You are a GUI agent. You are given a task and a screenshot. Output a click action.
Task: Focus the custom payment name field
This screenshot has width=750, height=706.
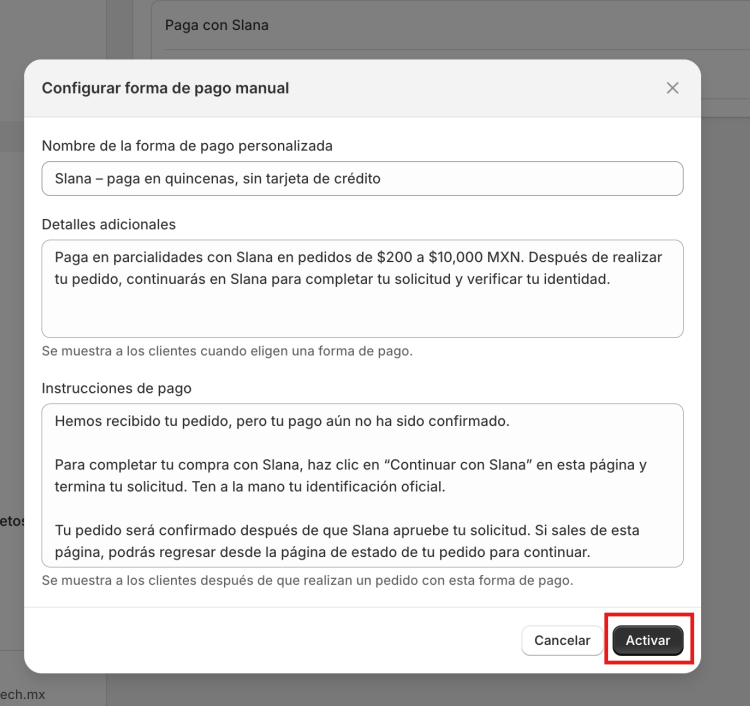coord(362,178)
